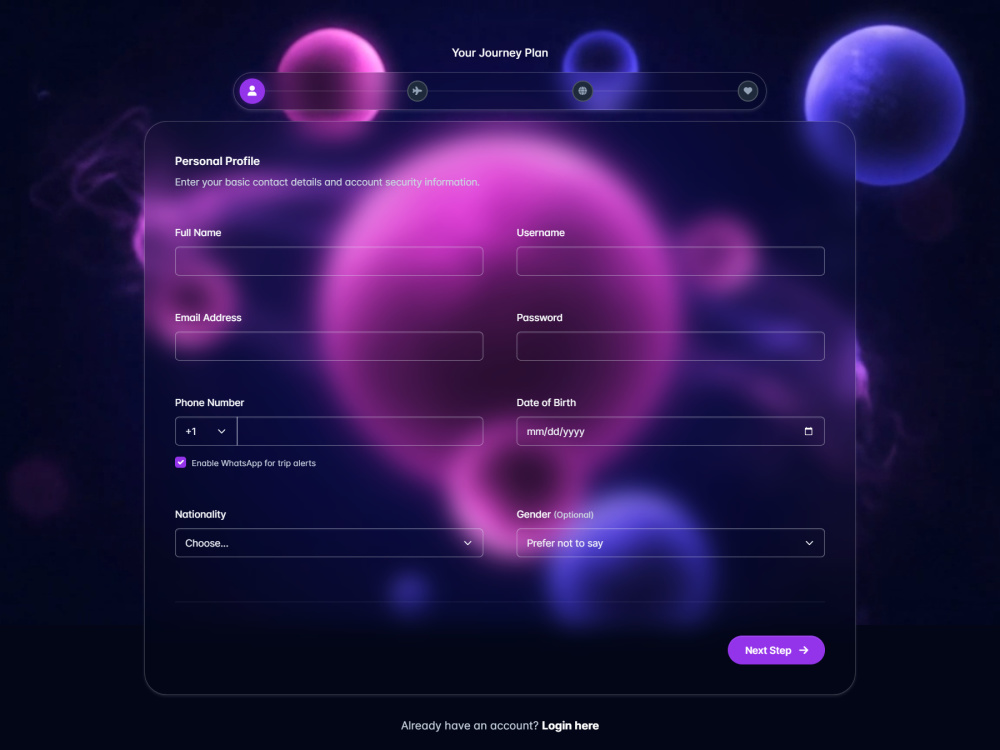Viewport: 1000px width, 750px height.
Task: Click the Gender (Optional) label
Action: coord(555,515)
